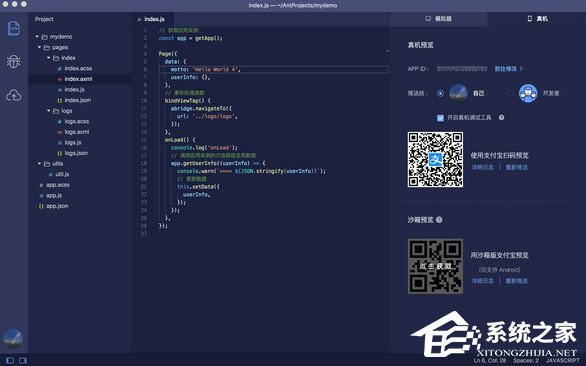Open logs.js in the file tree

[73, 143]
